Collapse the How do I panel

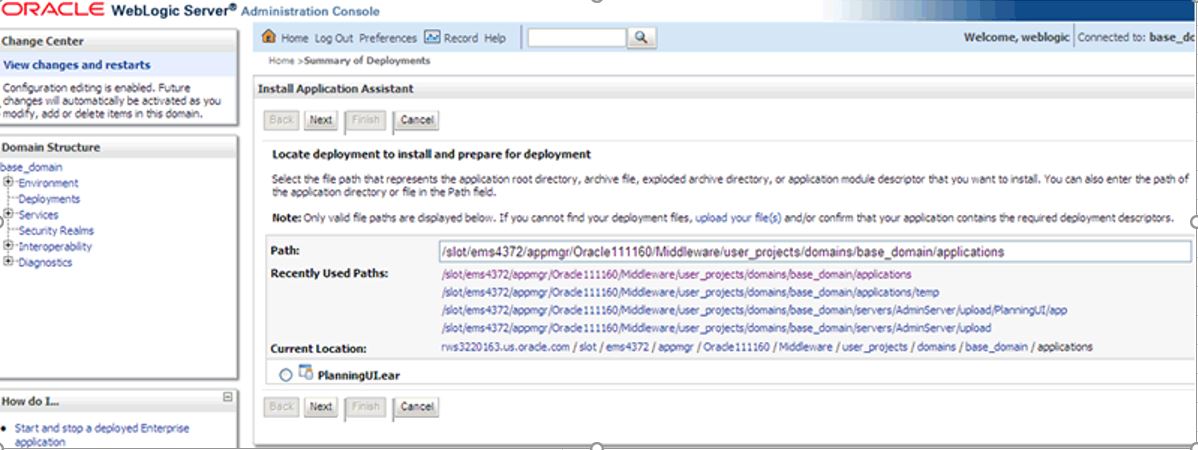(227, 397)
